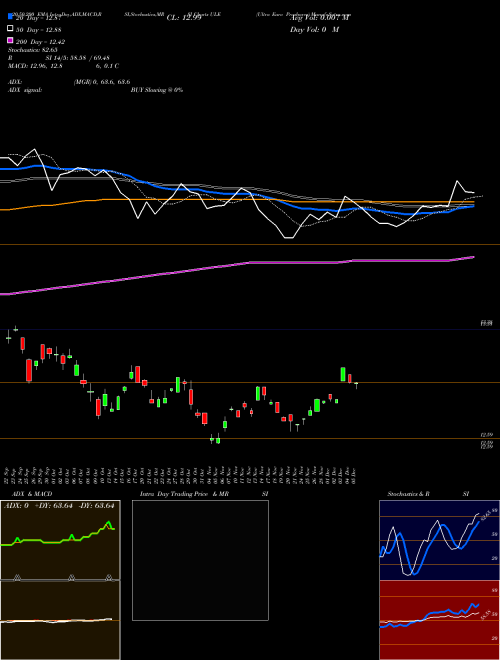Screen dimensions: 500x660
Task: Click the 'Avg Vol: 0.007 M' label
Action: pyautogui.click(x=320, y=18)
